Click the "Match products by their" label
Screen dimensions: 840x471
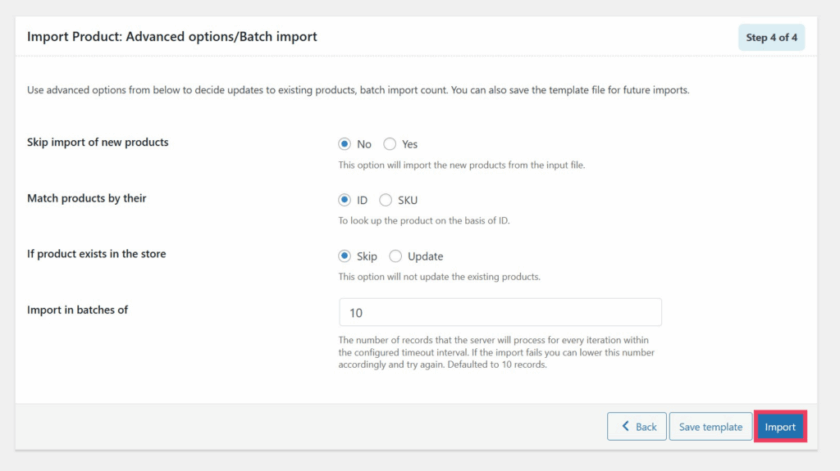[87, 198]
